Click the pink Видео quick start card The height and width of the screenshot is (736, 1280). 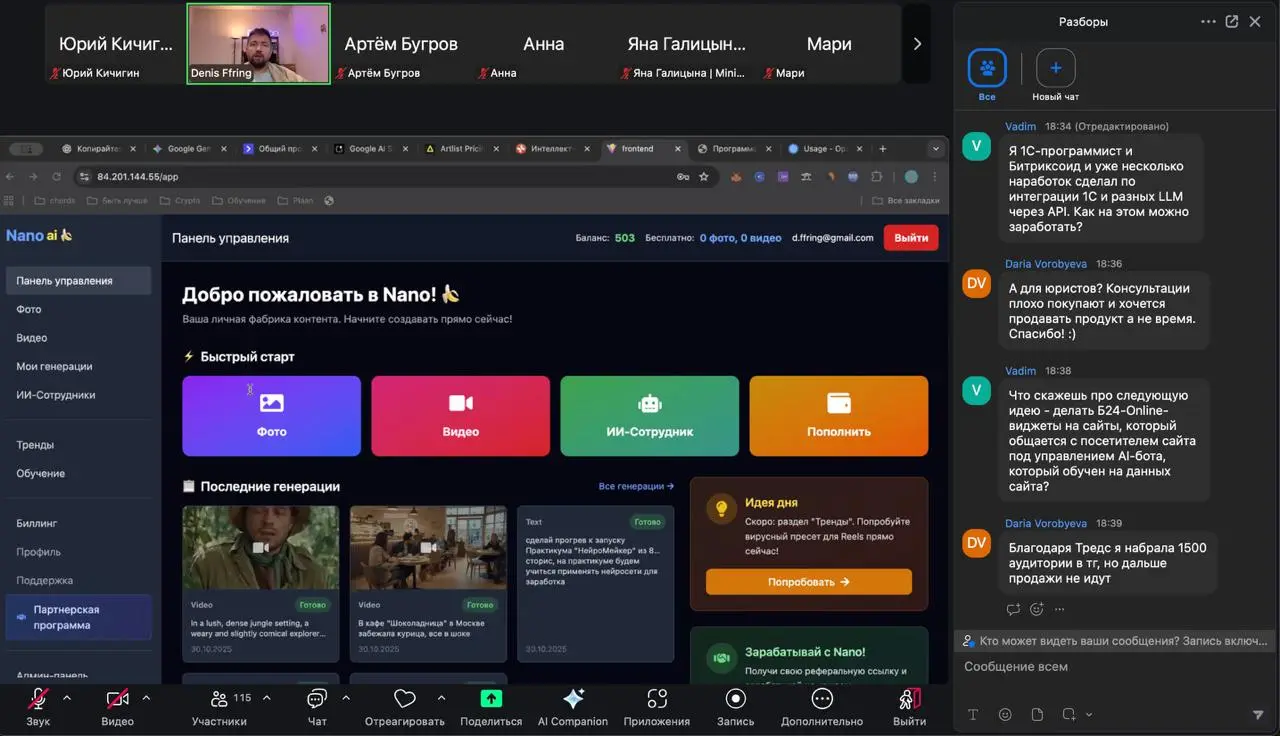click(x=460, y=416)
